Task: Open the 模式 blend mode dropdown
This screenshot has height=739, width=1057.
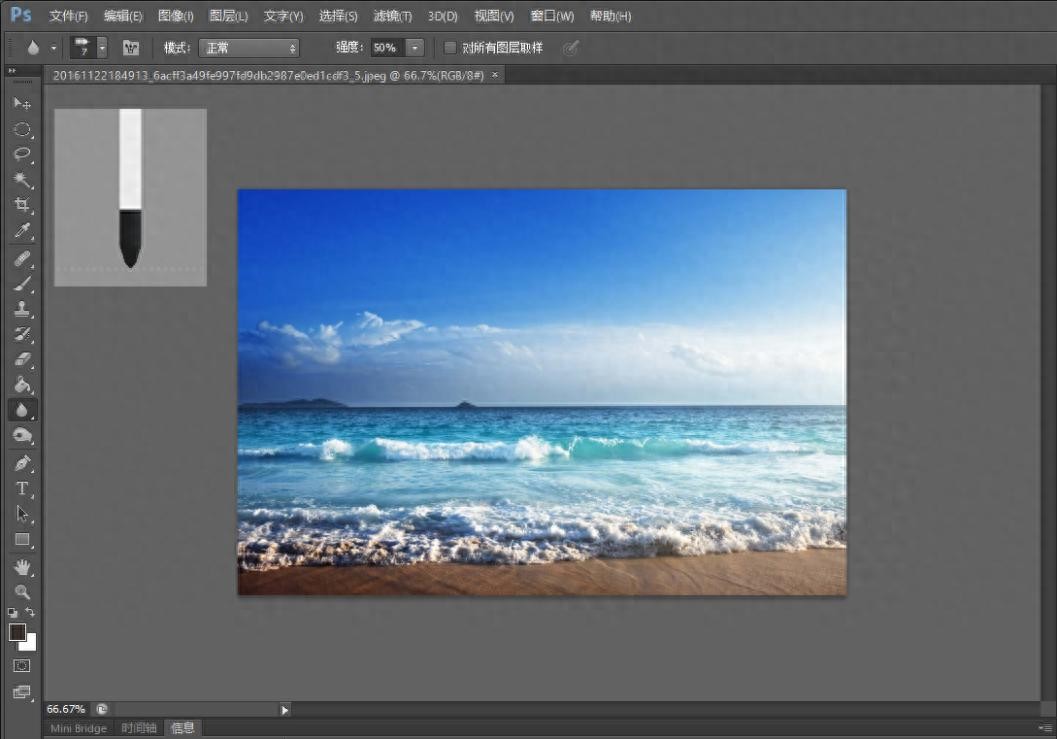Action: [x=249, y=47]
